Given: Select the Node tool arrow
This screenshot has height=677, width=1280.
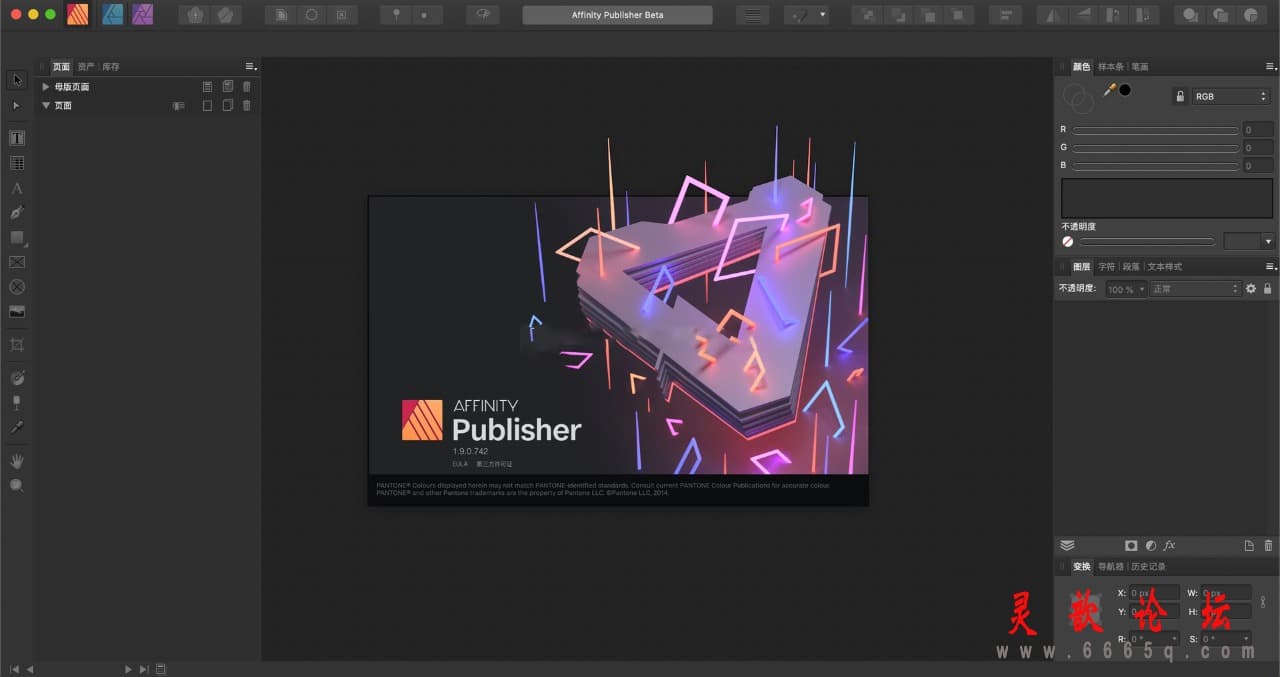Looking at the screenshot, I should 17,105.
